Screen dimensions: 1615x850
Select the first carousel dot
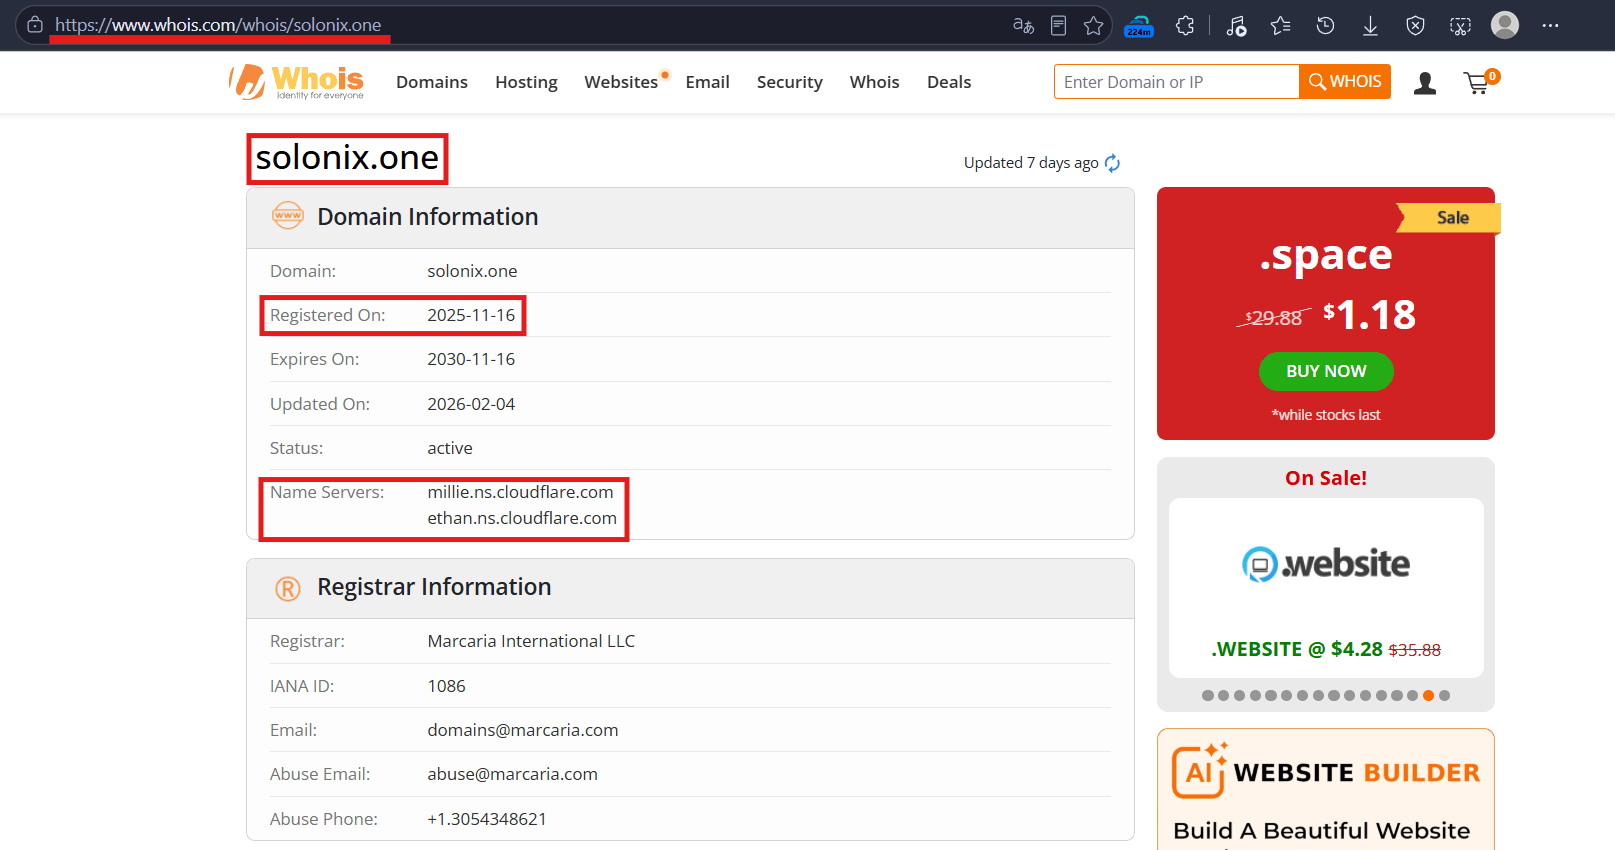(x=1208, y=696)
